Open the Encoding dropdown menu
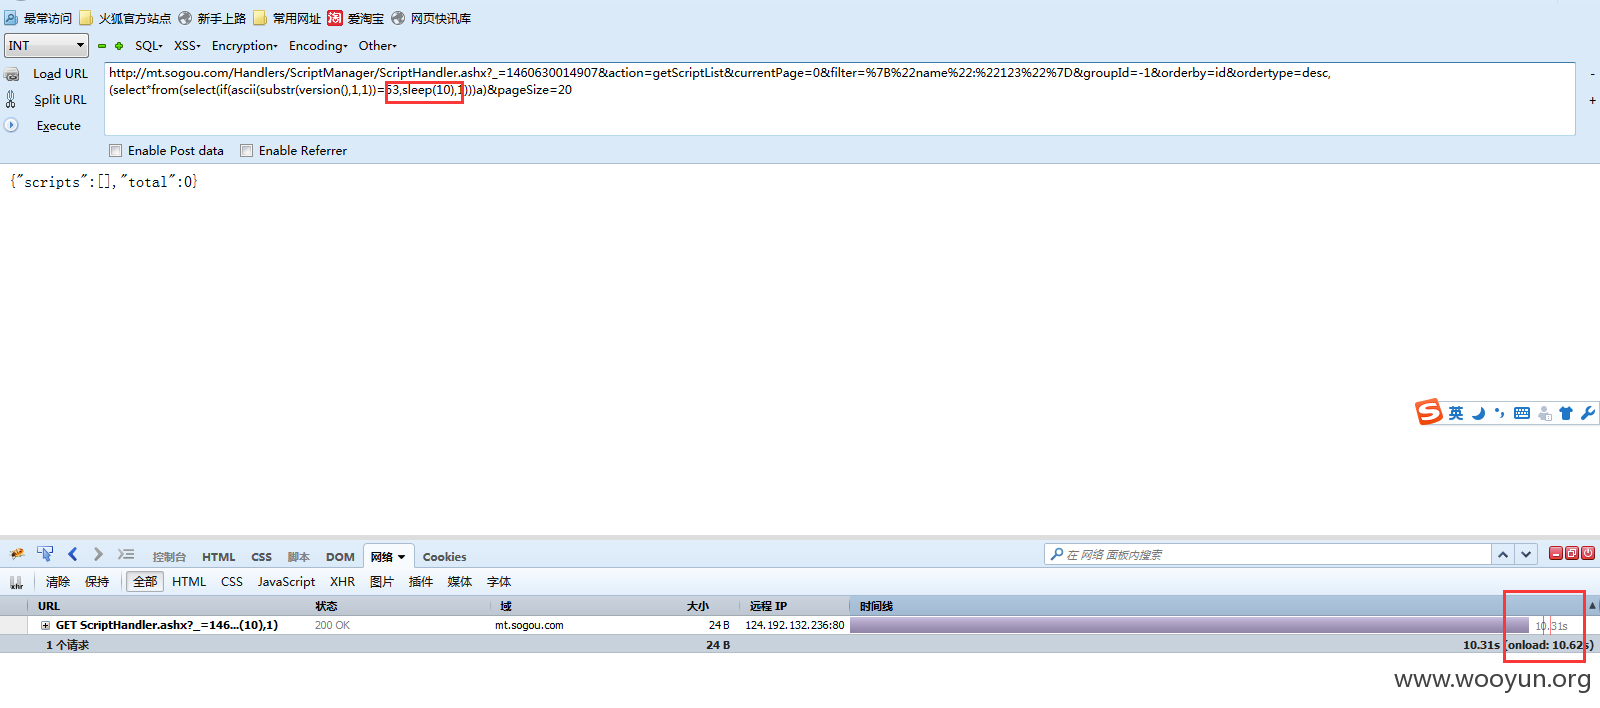Viewport: 1600px width, 708px height. (x=318, y=46)
